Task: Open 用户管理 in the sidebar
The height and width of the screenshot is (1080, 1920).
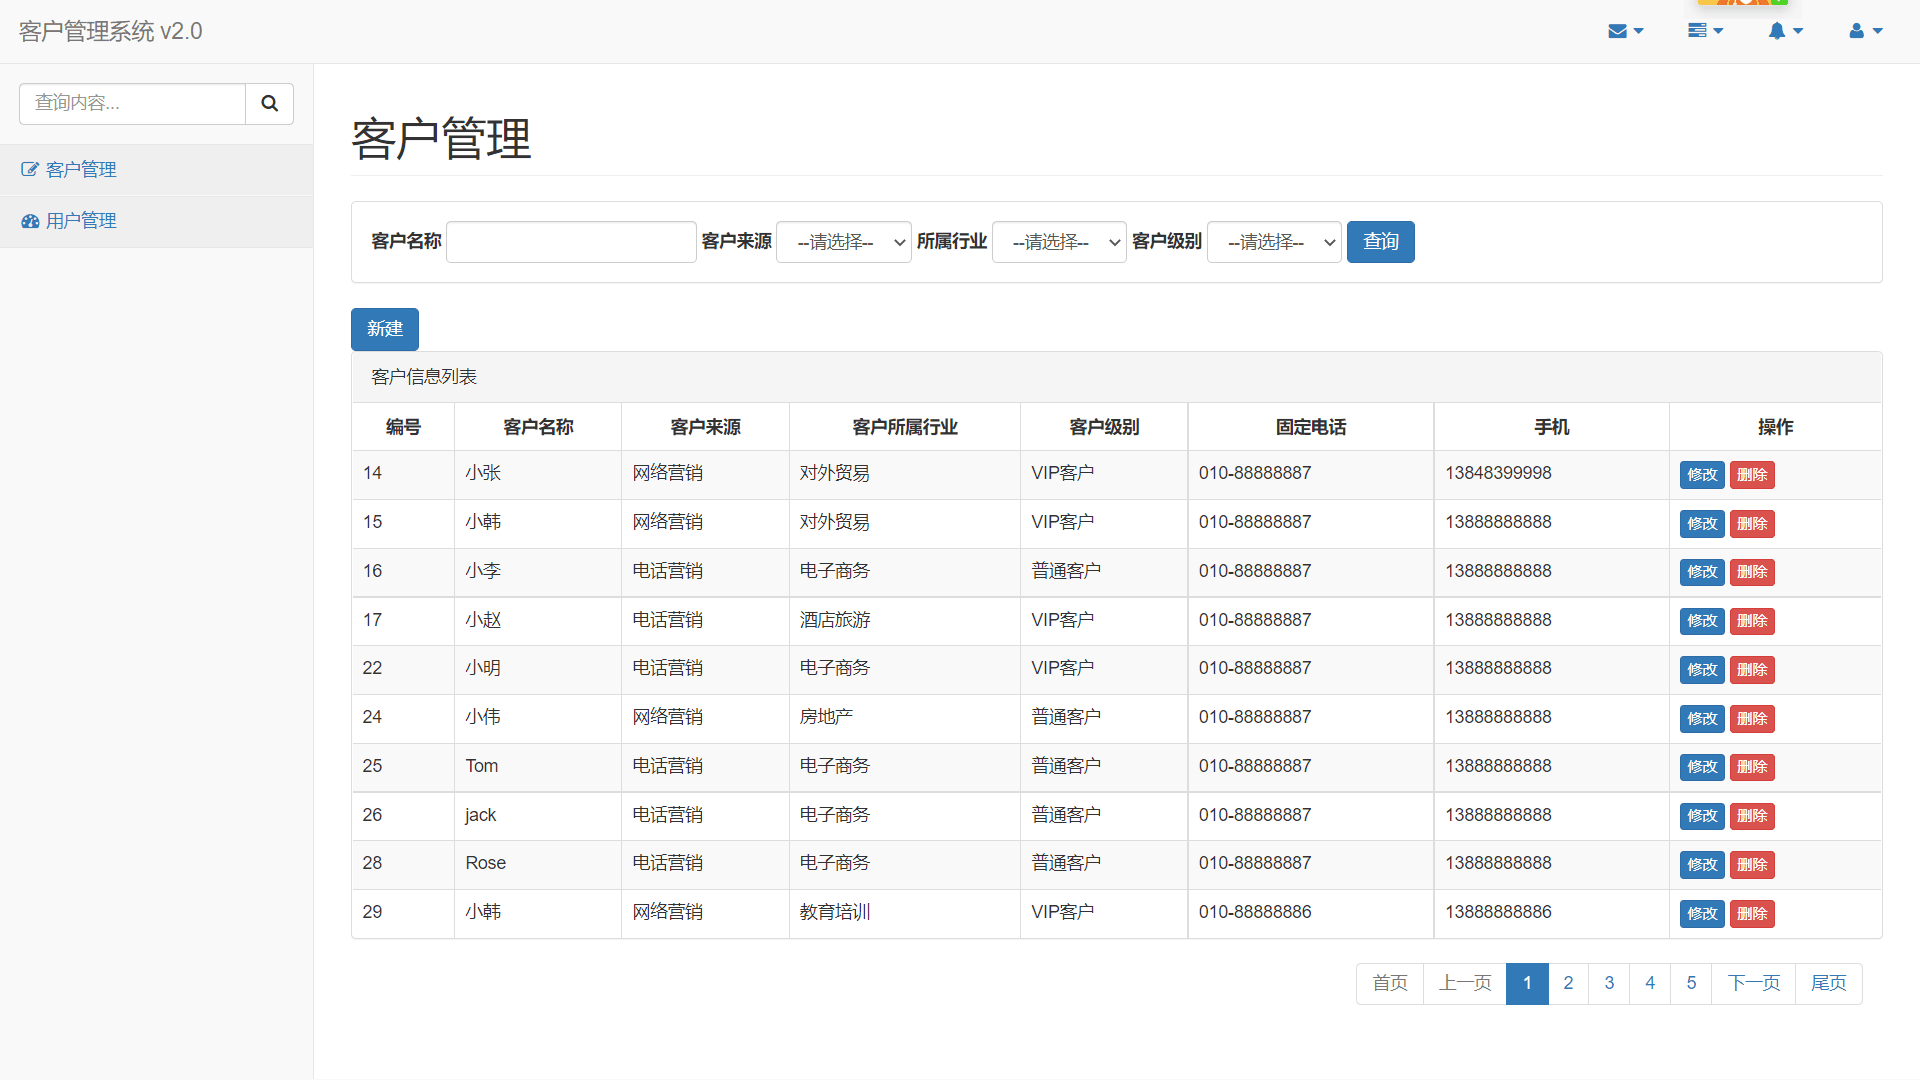Action: [81, 220]
